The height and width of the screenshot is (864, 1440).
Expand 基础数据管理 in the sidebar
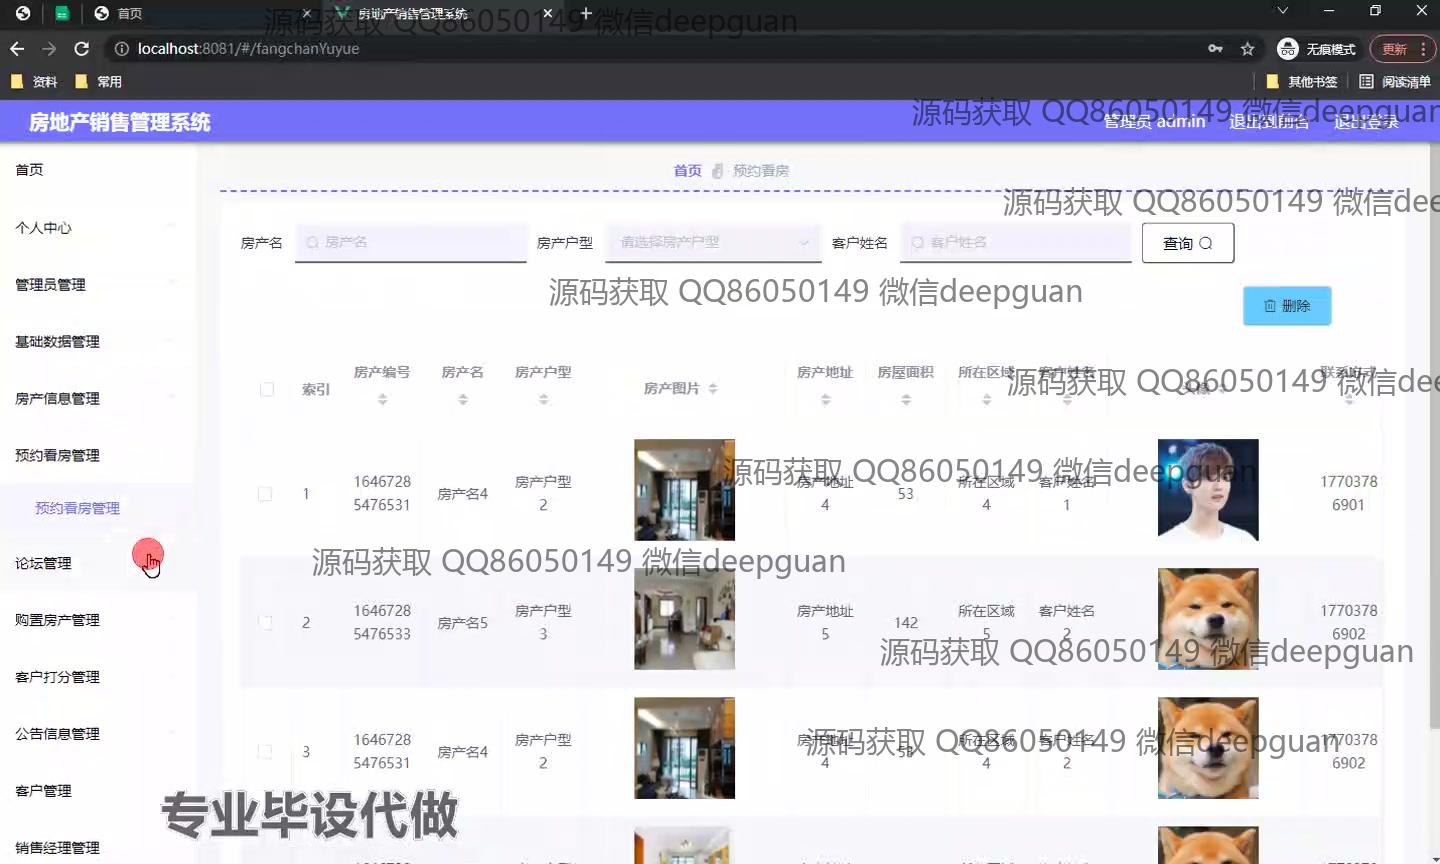pyautogui.click(x=97, y=341)
